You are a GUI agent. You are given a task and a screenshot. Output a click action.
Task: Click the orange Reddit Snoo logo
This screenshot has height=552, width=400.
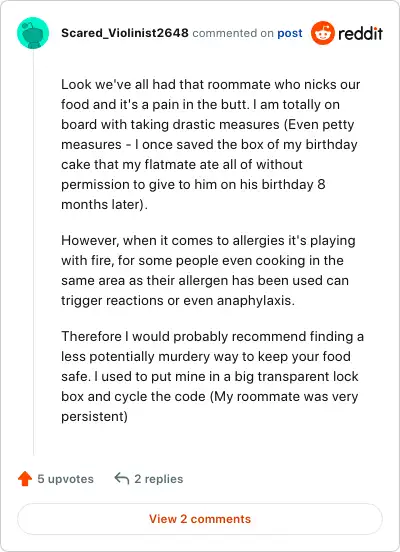[x=323, y=33]
